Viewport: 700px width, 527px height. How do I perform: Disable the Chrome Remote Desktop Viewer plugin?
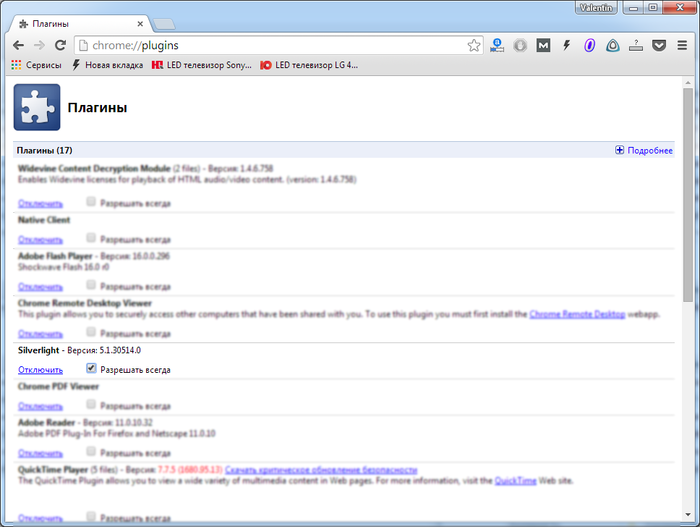click(40, 334)
